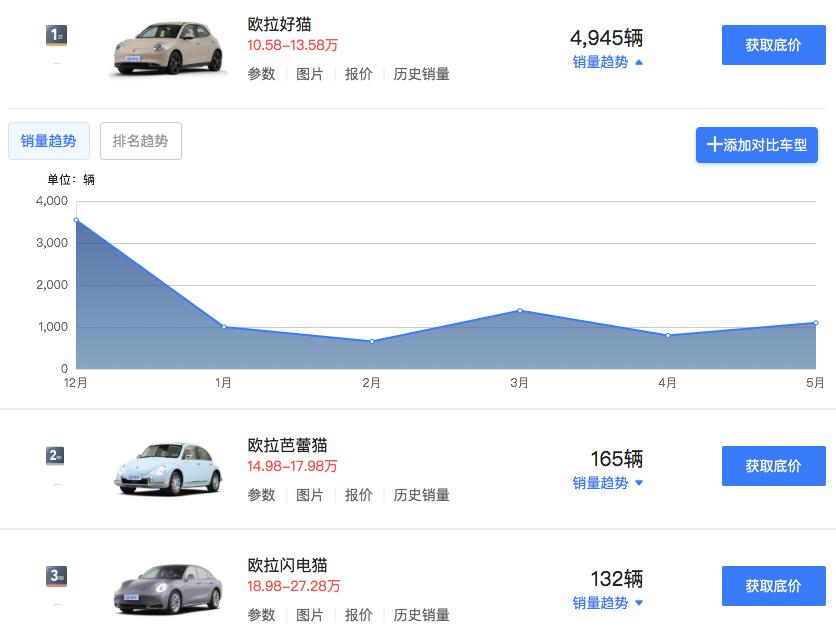Click the price range 18.98-27.28万

pos(294,586)
